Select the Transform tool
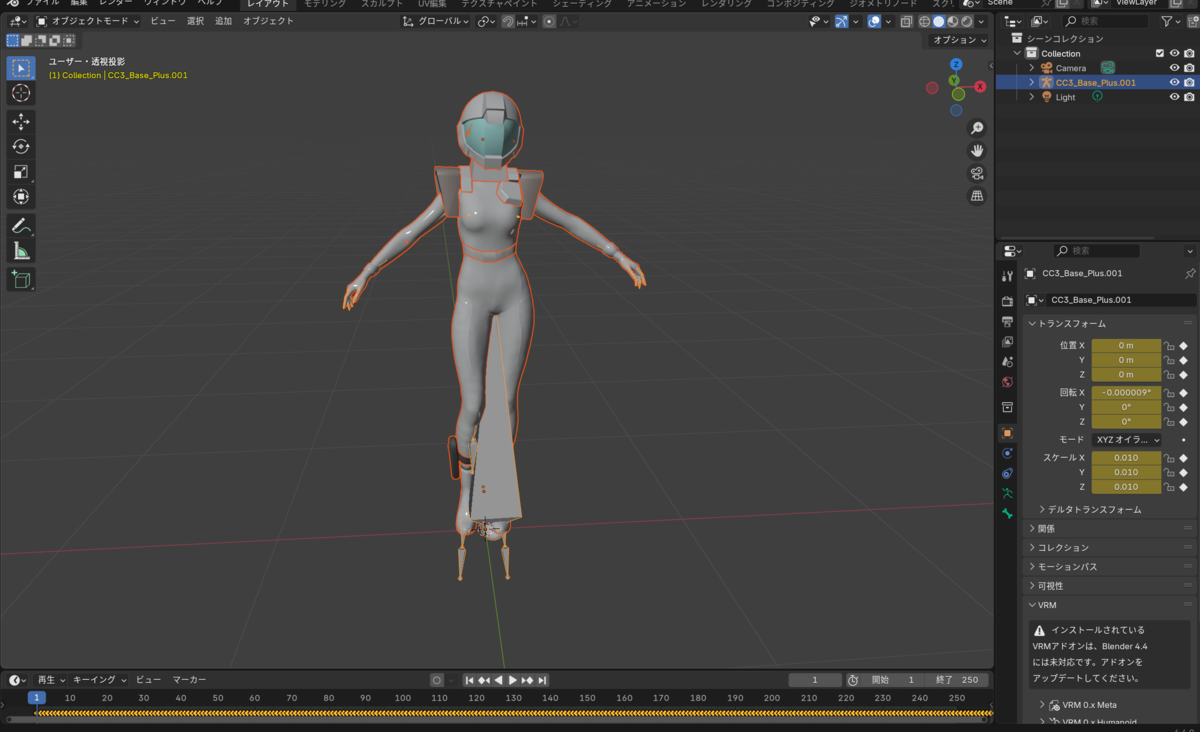Image resolution: width=1200 pixels, height=732 pixels. (x=21, y=197)
